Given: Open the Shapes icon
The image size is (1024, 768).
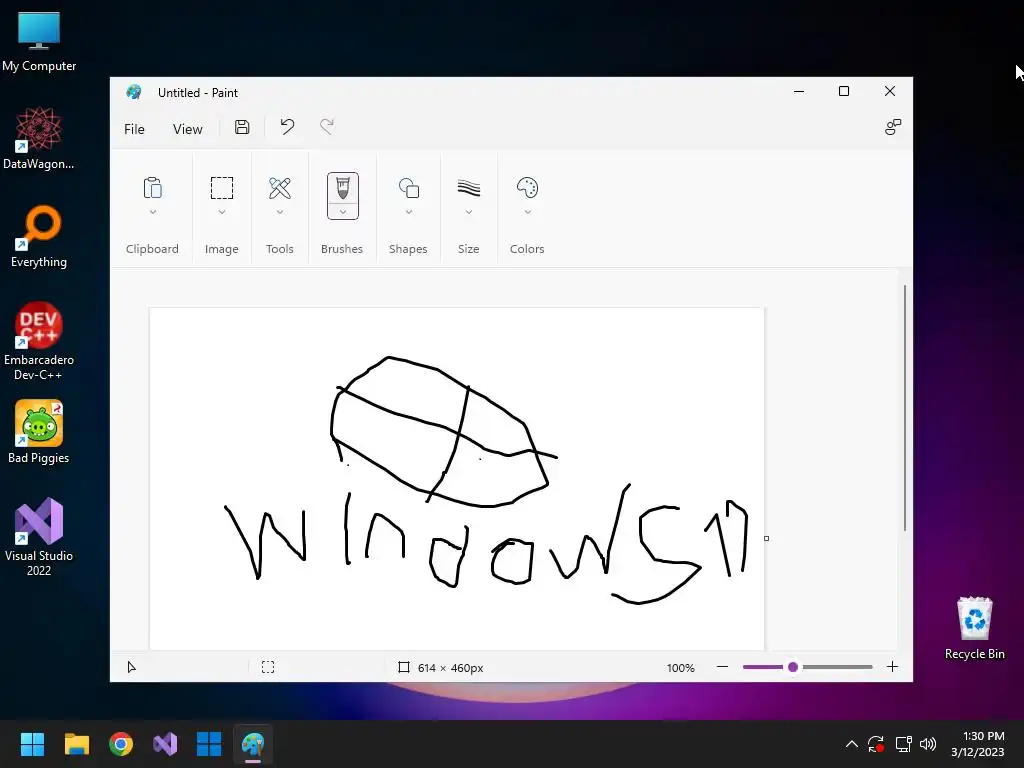Looking at the screenshot, I should tap(409, 188).
